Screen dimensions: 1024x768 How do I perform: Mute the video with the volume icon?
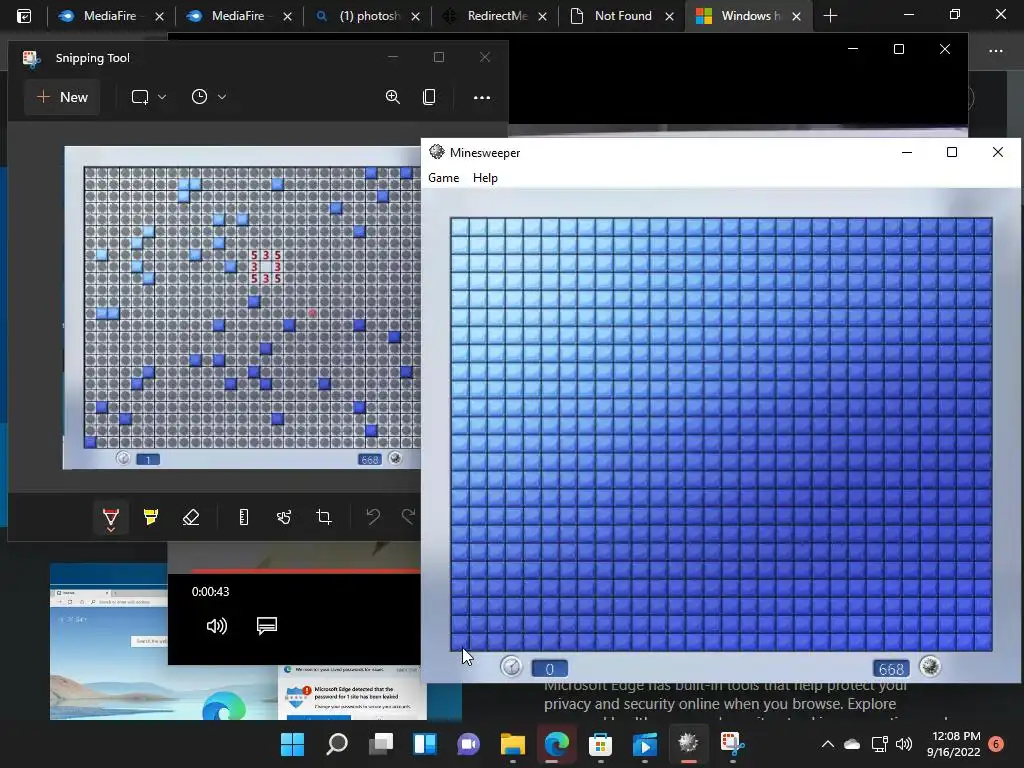point(216,626)
